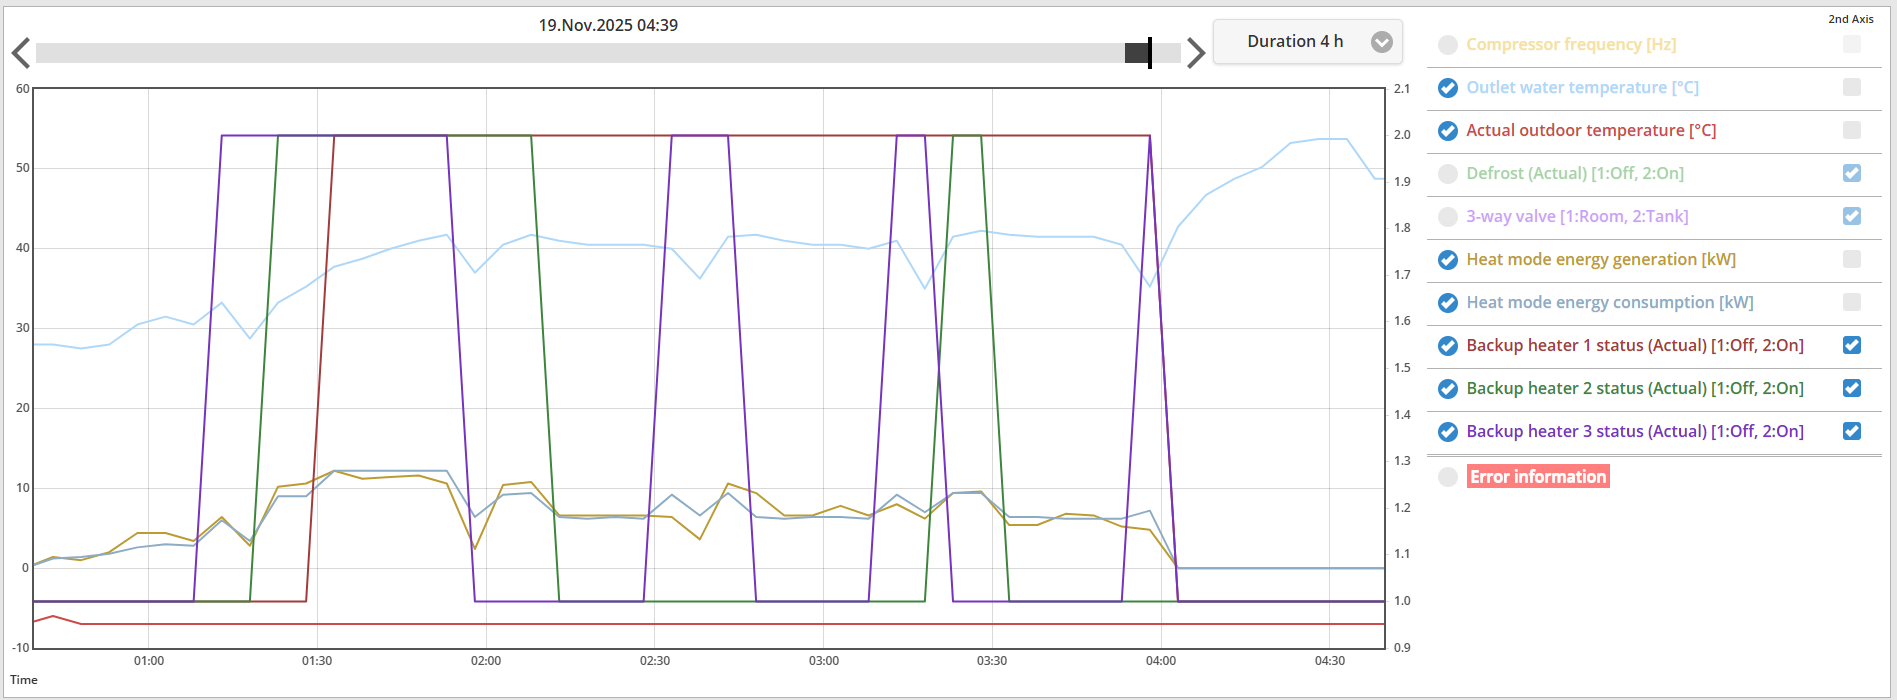1897x700 pixels.
Task: Enable the Defrost (Actual) series
Action: click(1447, 174)
